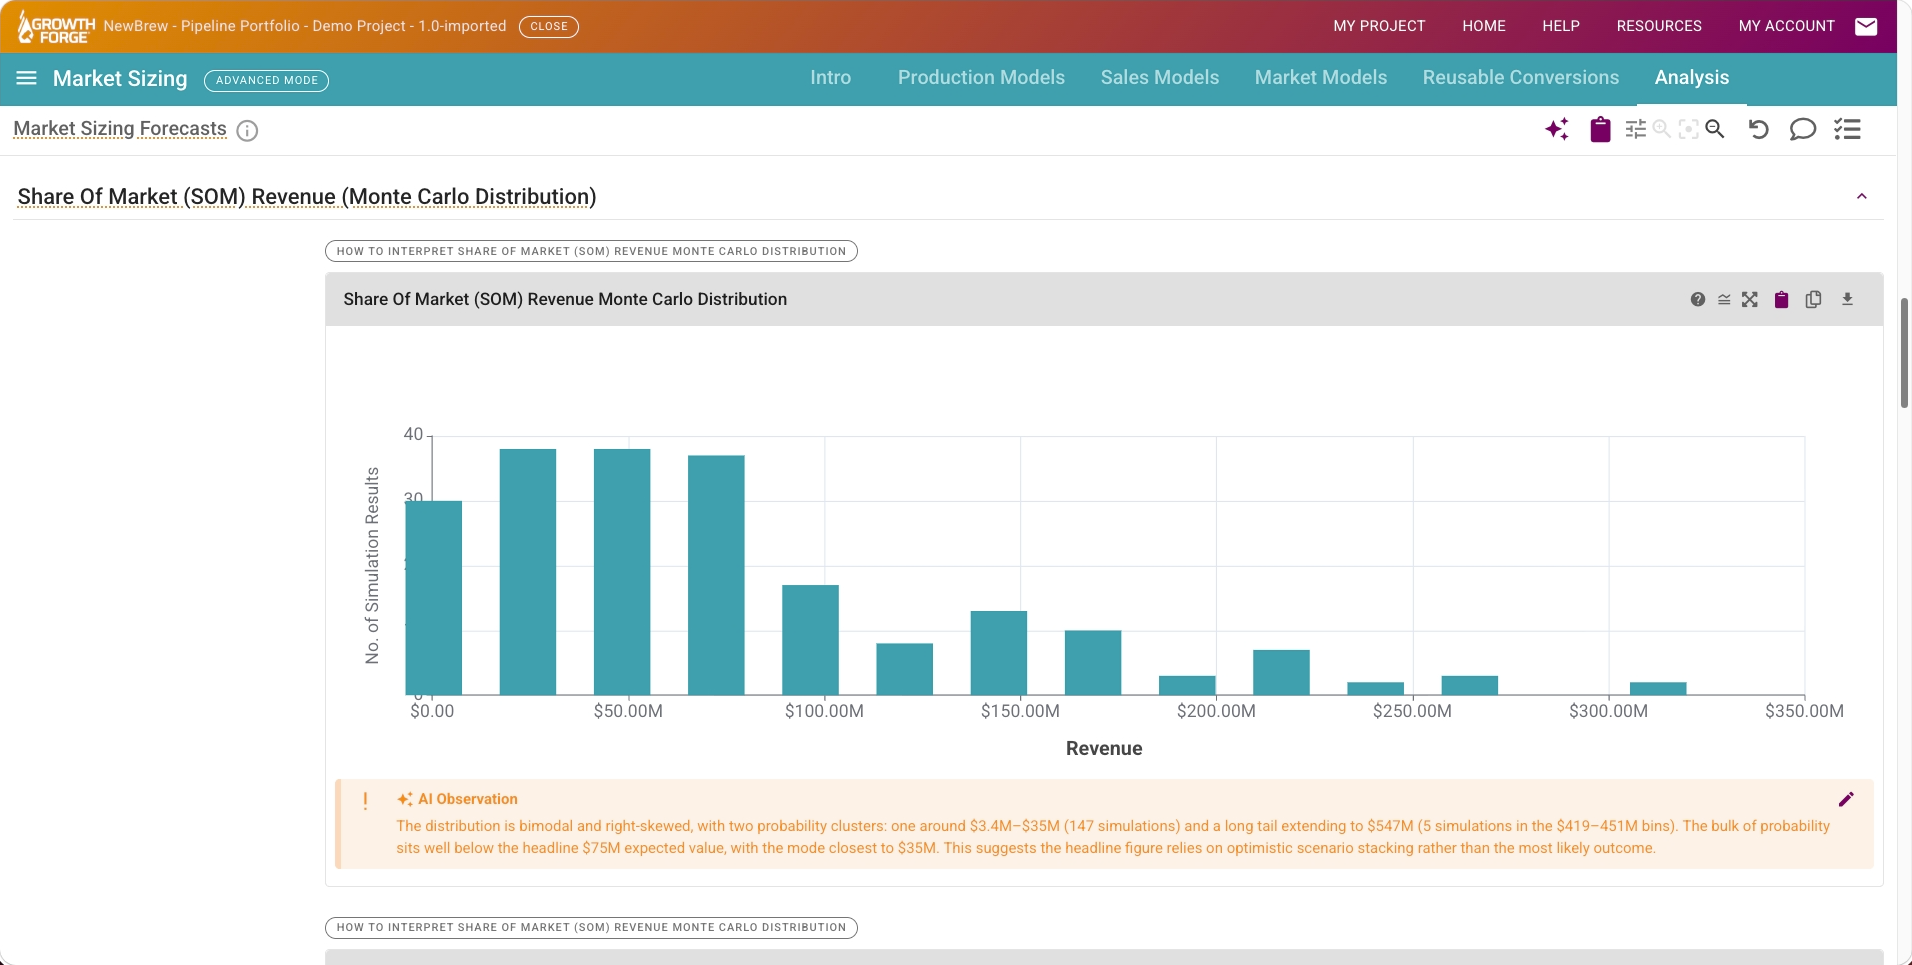
Task: Open the comments speech bubble
Action: click(1802, 129)
